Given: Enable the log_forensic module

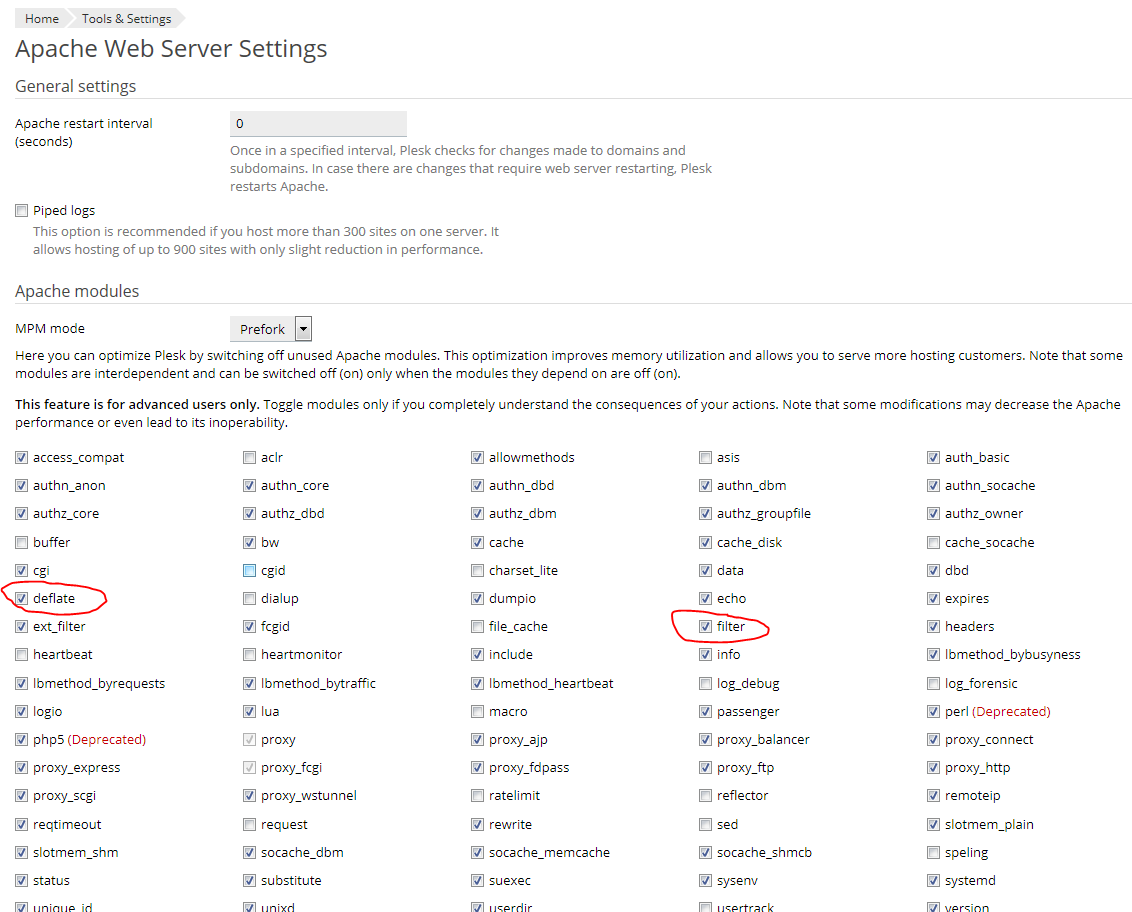Looking at the screenshot, I should pos(934,684).
